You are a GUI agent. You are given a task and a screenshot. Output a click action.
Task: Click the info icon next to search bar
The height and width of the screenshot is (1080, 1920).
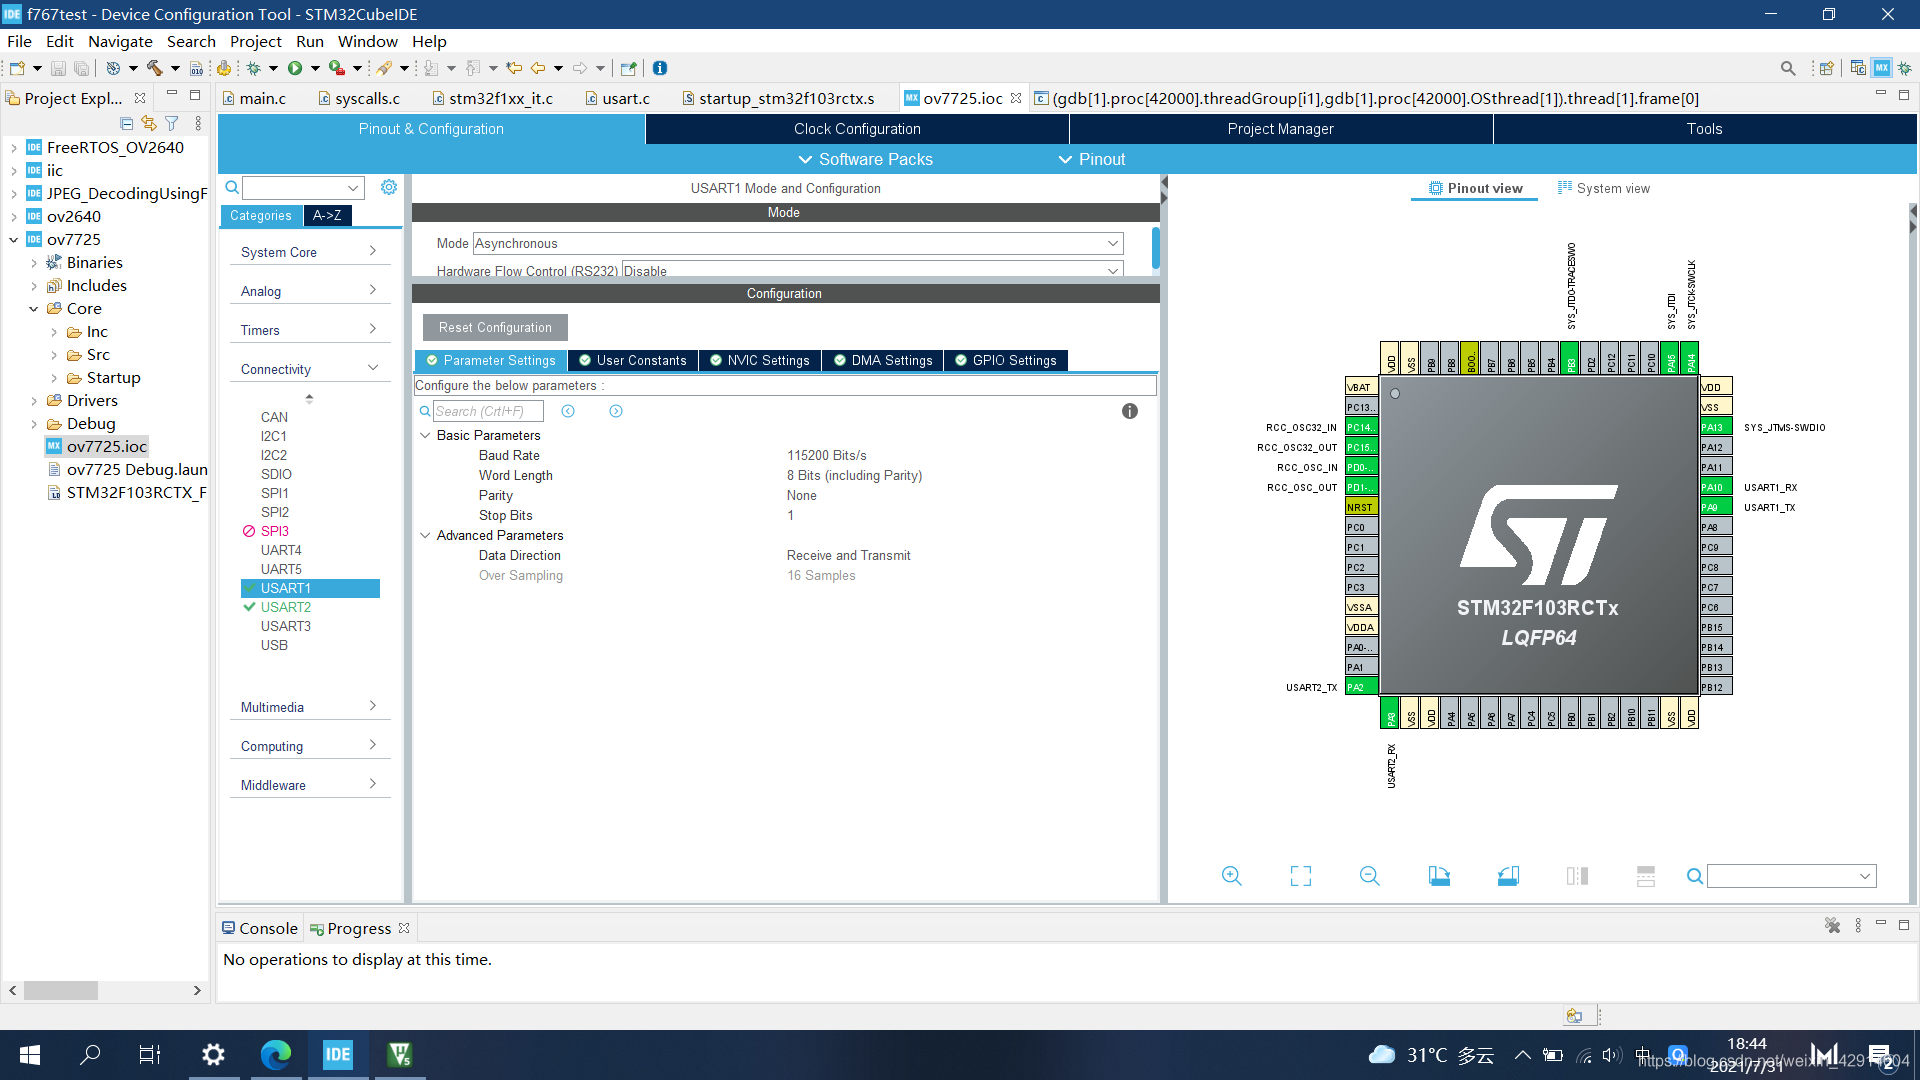tap(1130, 410)
